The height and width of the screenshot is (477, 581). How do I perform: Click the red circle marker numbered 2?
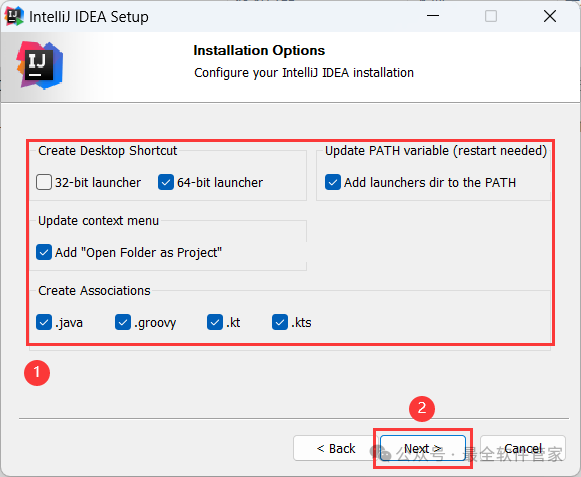(x=422, y=408)
